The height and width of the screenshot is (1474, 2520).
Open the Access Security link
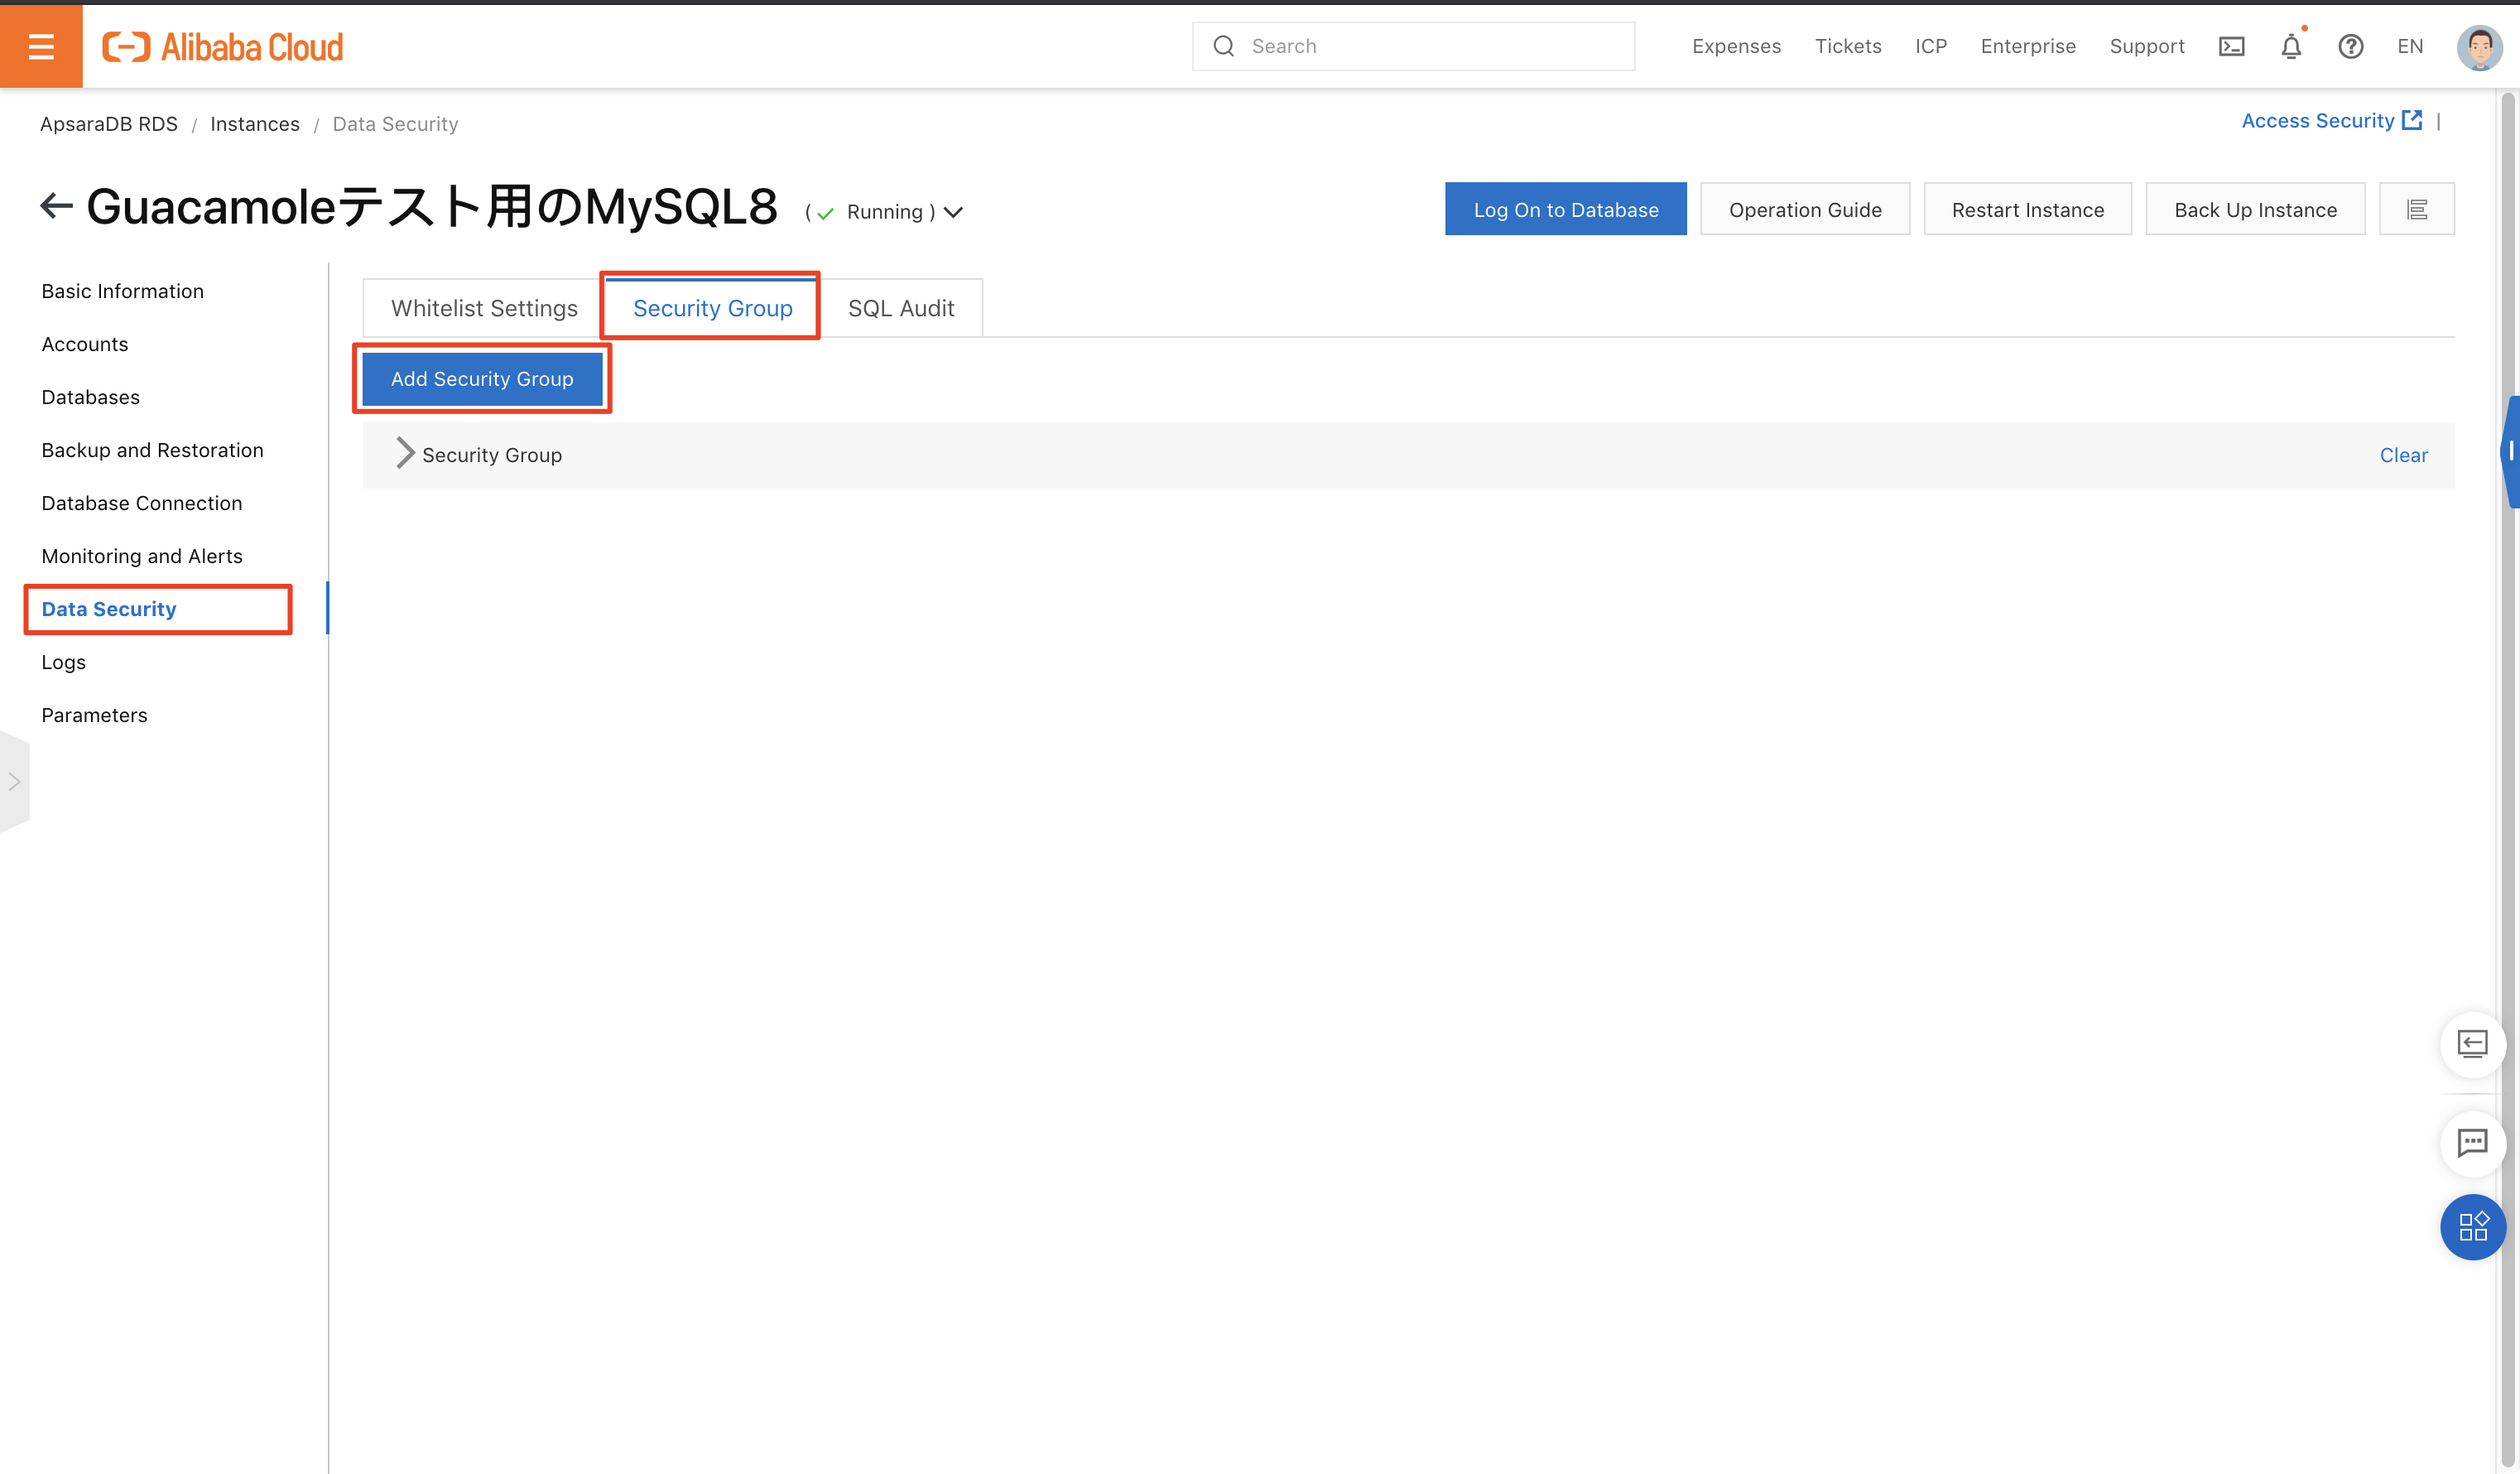pos(2331,121)
